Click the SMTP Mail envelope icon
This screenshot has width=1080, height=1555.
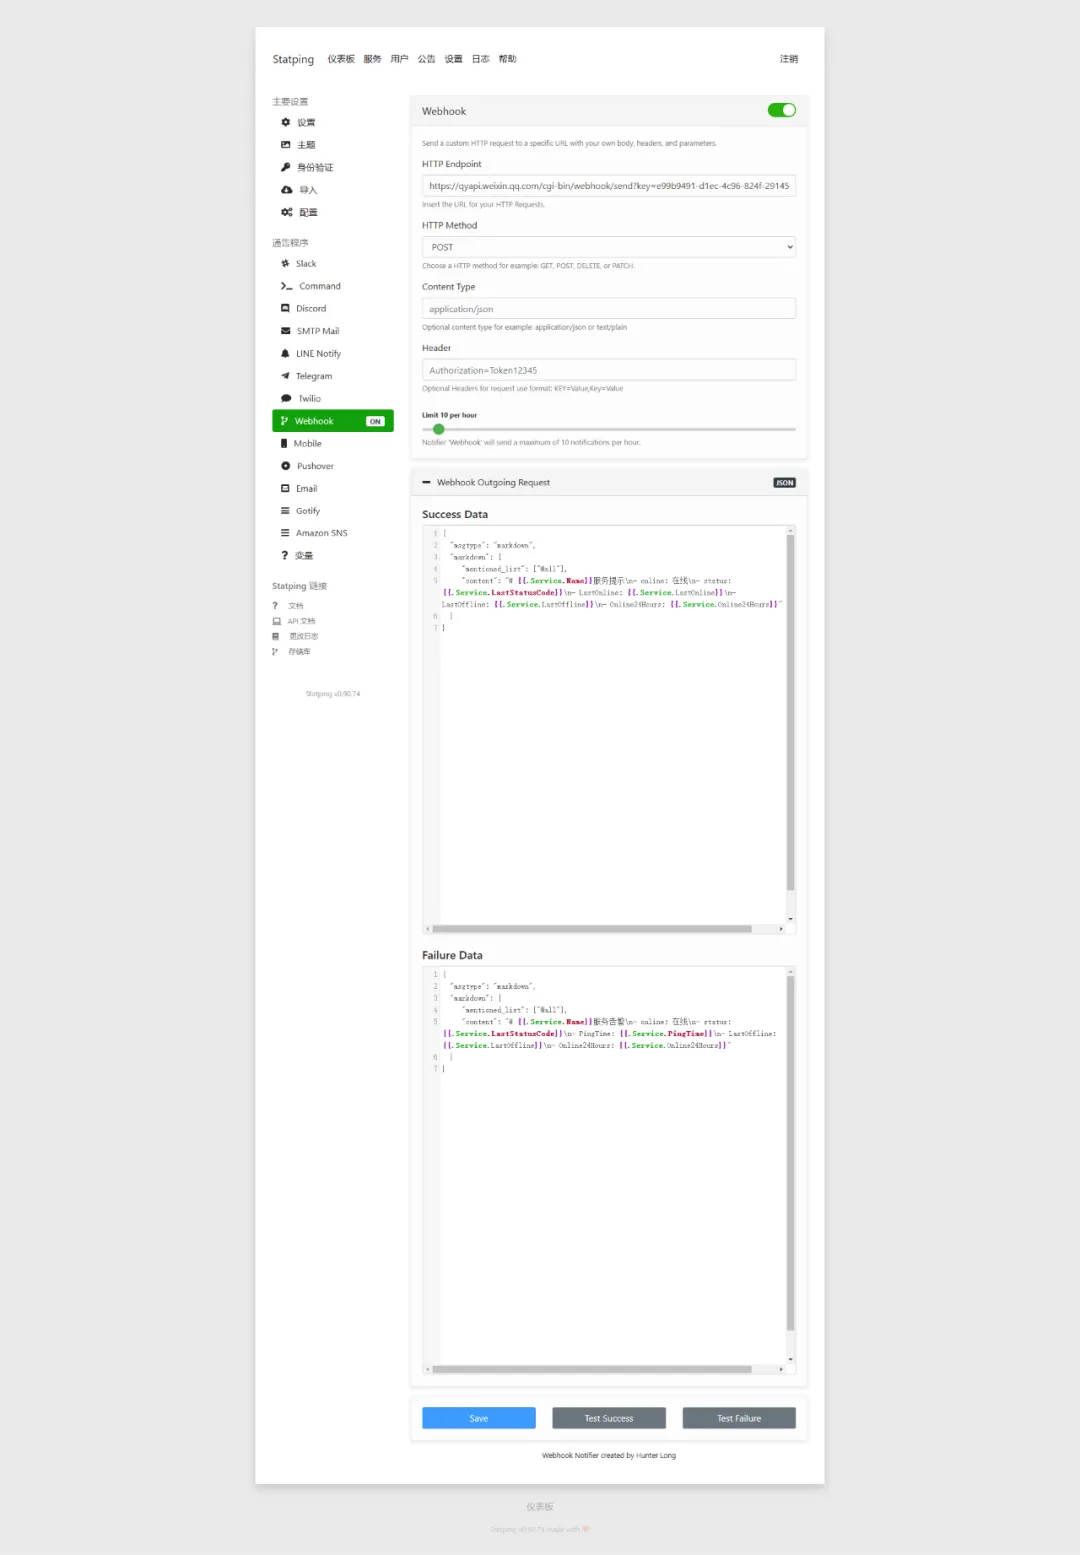[x=285, y=331]
